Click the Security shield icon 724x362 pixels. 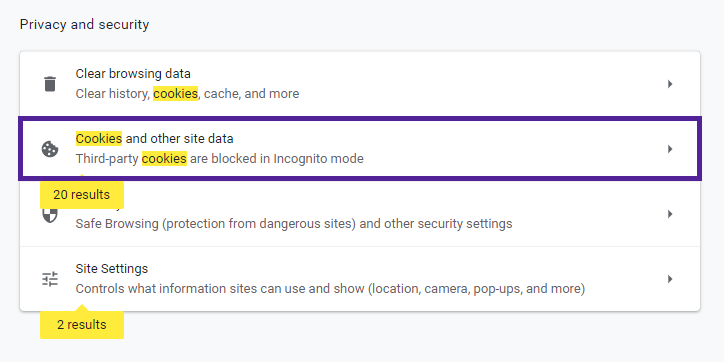click(50, 215)
